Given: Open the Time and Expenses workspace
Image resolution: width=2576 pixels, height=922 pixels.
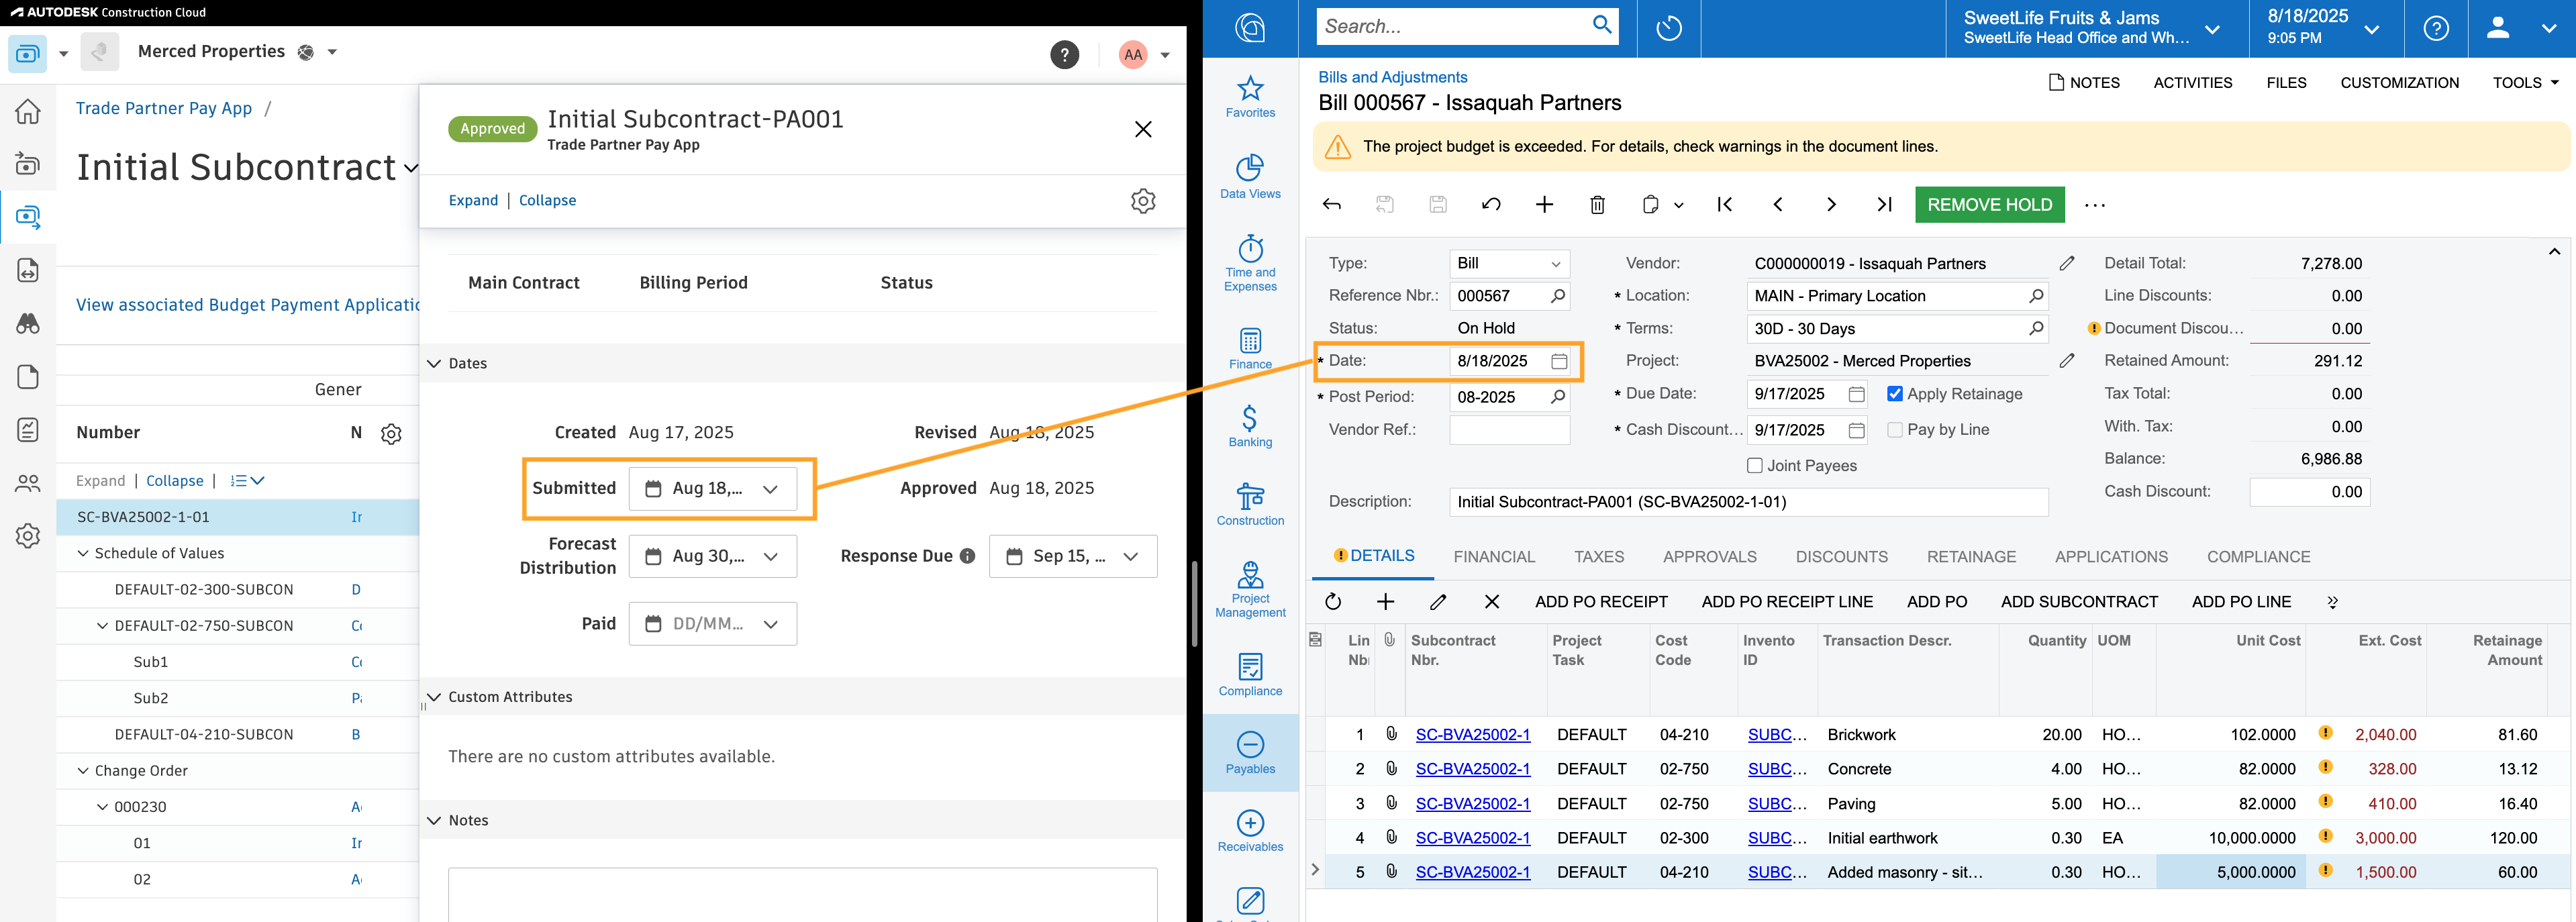Looking at the screenshot, I should pos(1250,262).
